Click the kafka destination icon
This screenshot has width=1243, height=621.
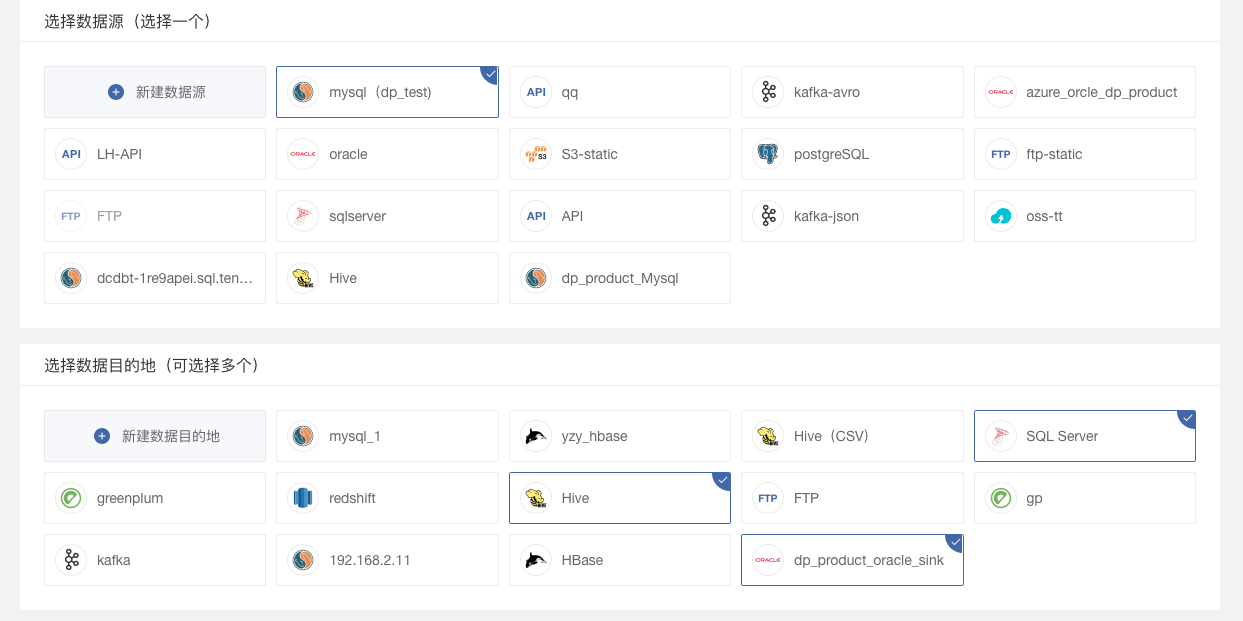click(71, 560)
